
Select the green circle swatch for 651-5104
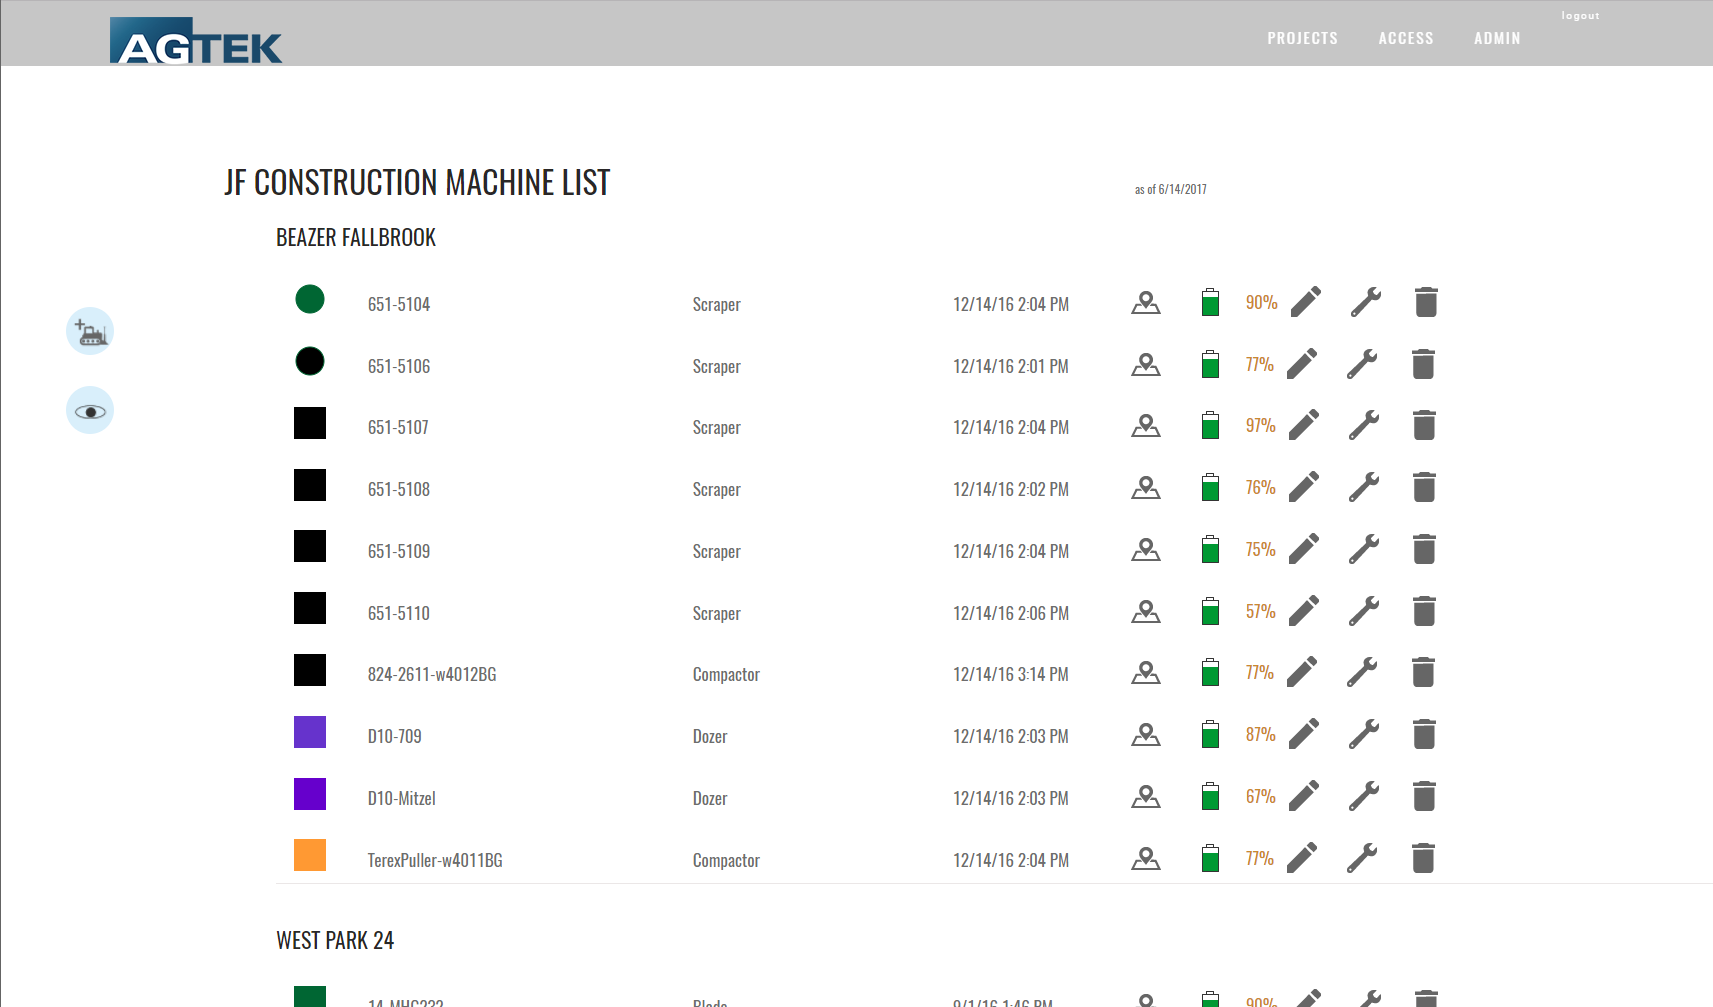coord(310,299)
